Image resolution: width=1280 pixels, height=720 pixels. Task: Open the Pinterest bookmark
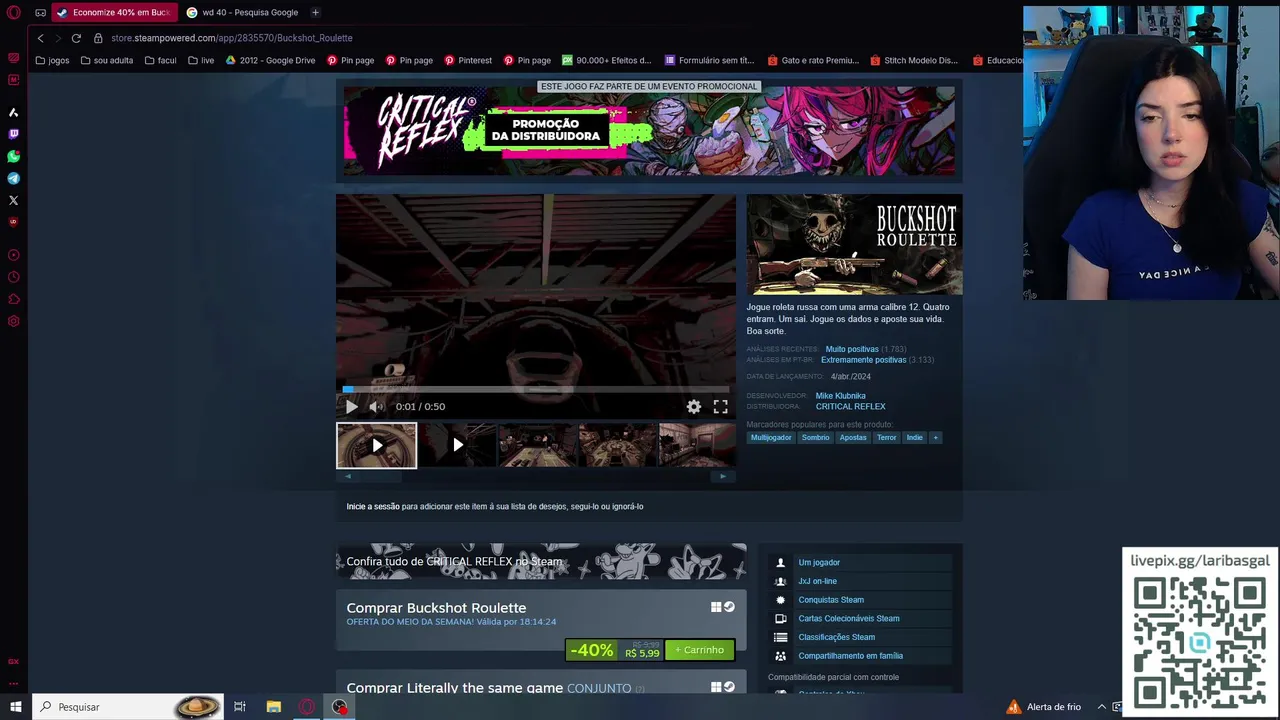coord(468,60)
